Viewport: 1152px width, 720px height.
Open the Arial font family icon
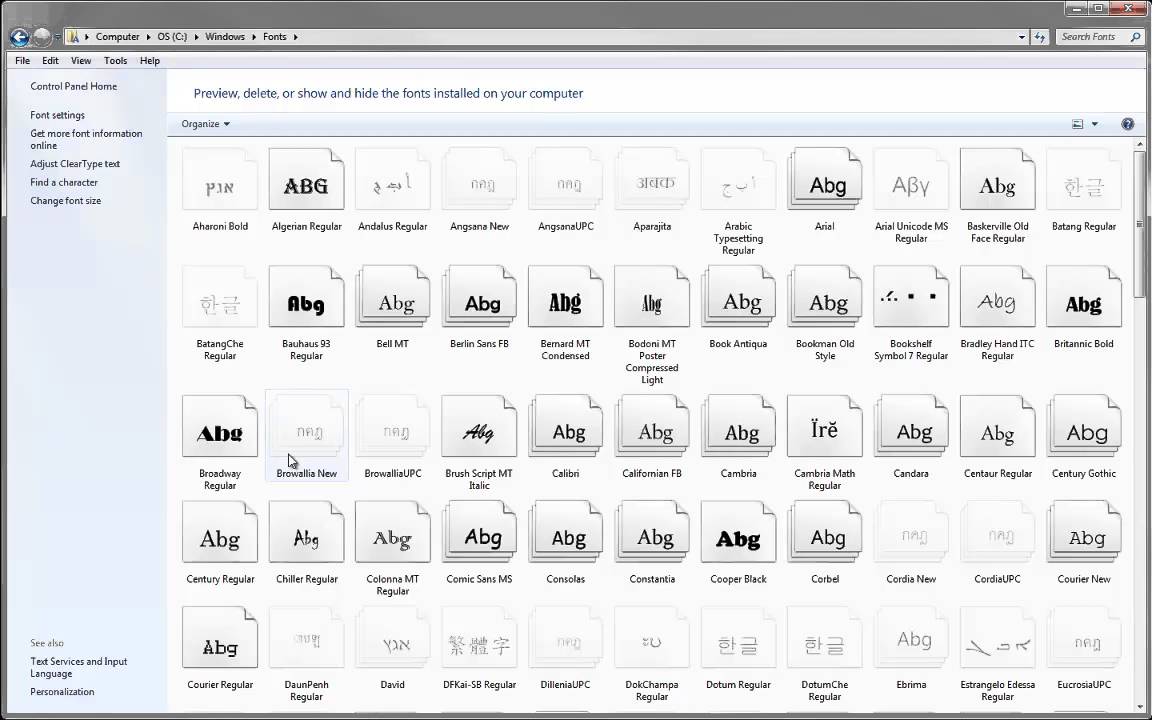pyautogui.click(x=824, y=179)
